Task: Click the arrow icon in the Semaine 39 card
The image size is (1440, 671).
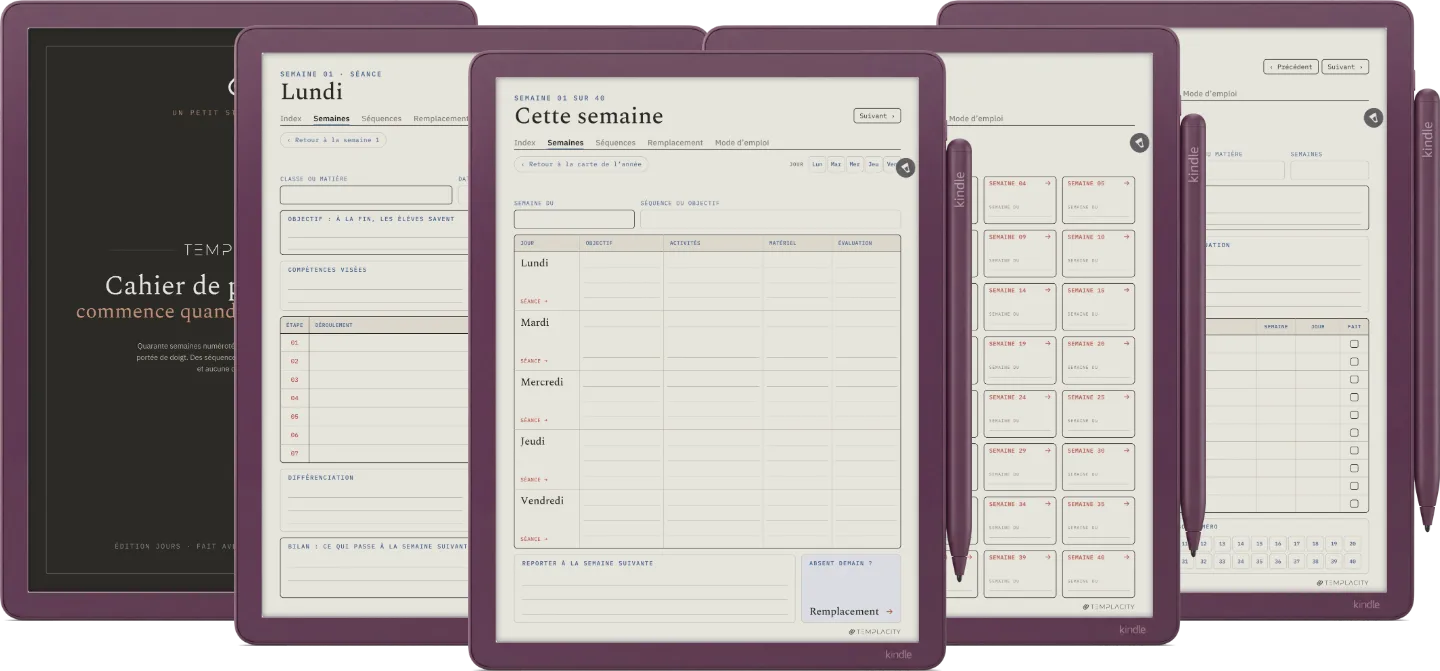Action: click(x=1048, y=557)
